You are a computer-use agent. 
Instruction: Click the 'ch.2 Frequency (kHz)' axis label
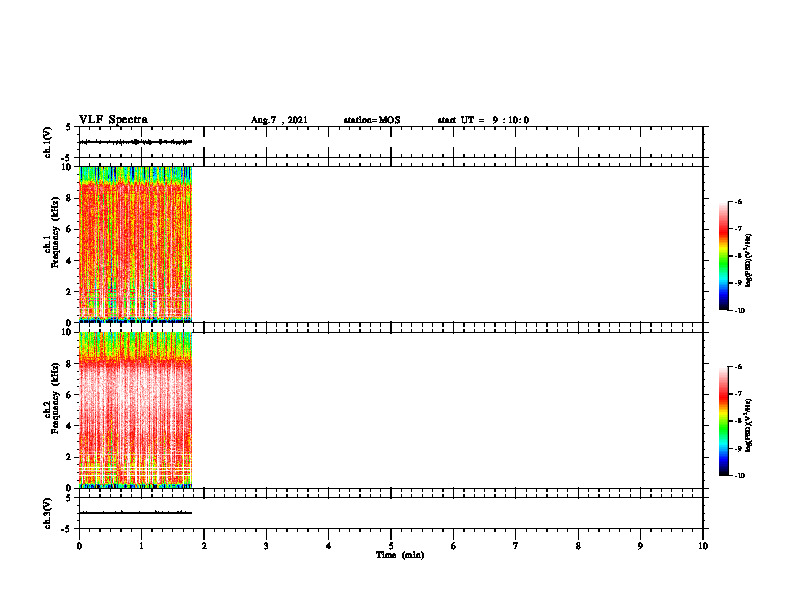[x=52, y=398]
